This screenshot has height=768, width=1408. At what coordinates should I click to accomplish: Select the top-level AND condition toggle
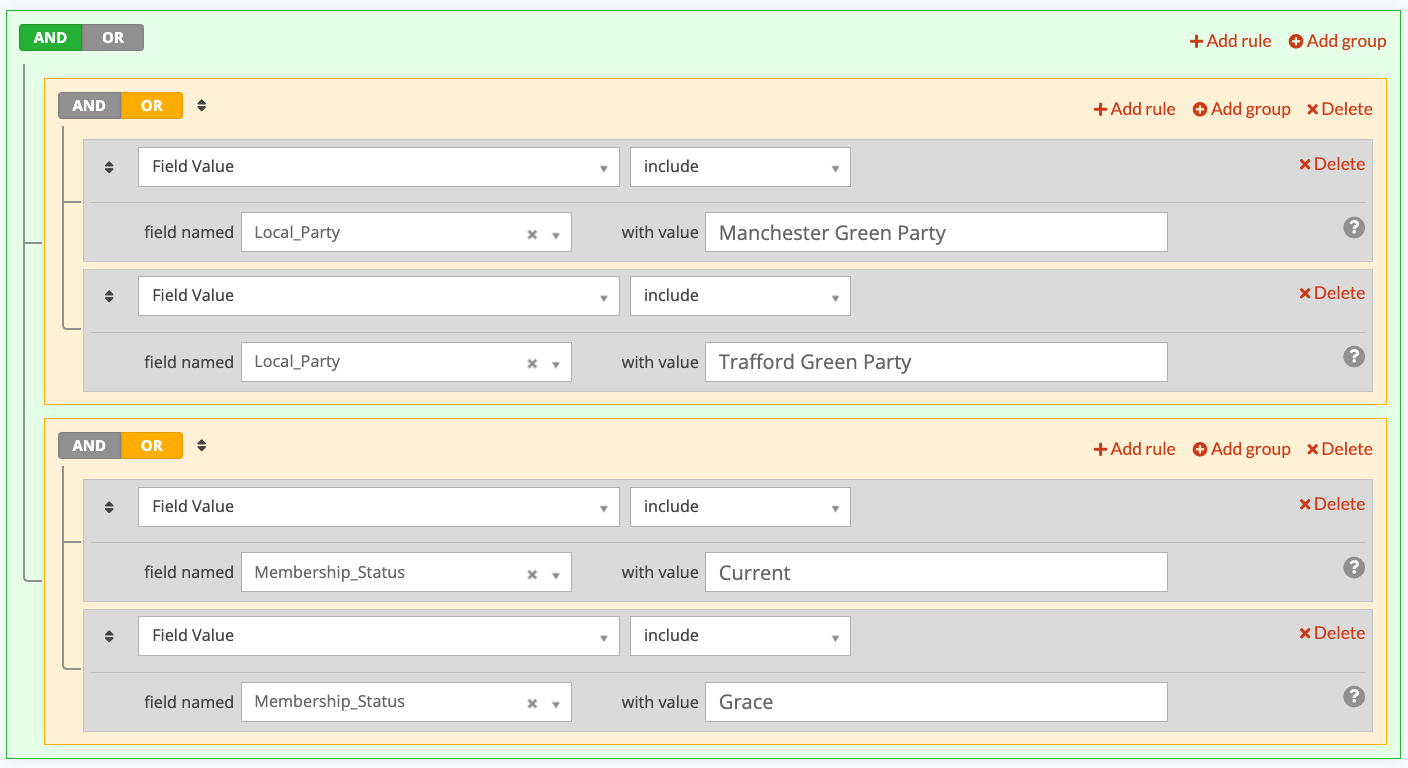(51, 38)
